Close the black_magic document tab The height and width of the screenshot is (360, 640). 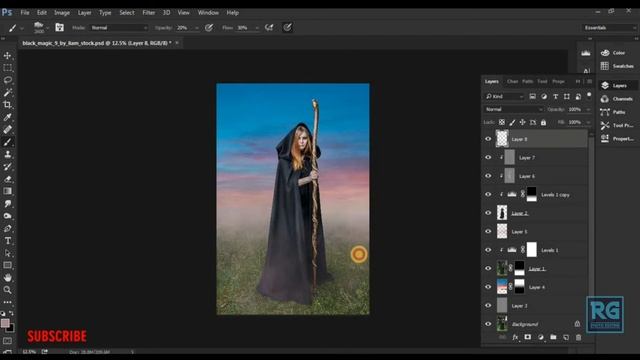coord(177,42)
